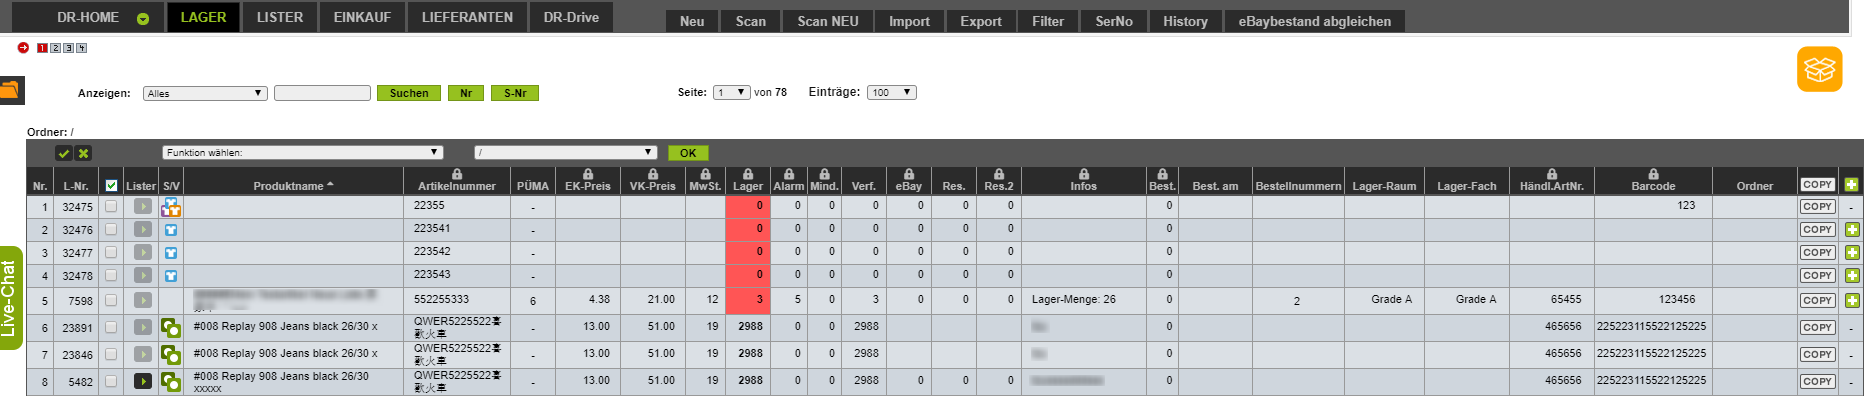Click the green checkmark select-all icon
Screen dimensions: 1864x396
click(x=64, y=153)
